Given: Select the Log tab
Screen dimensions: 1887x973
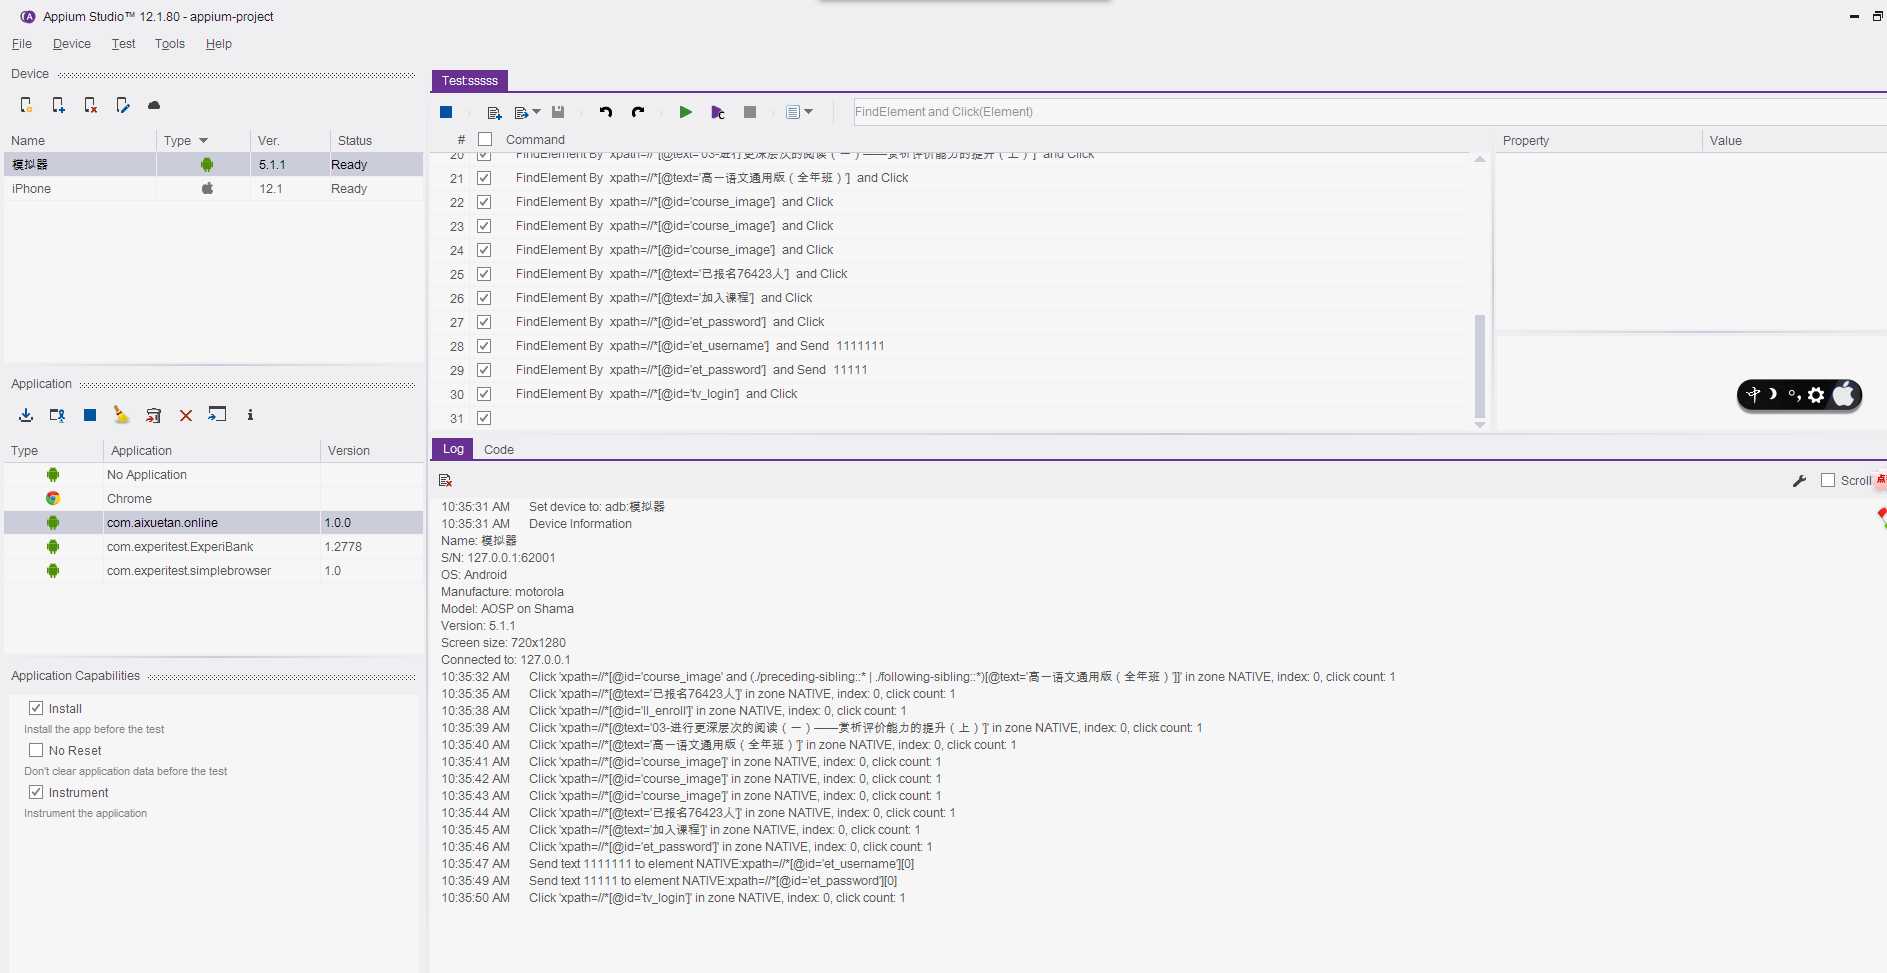Looking at the screenshot, I should tap(453, 449).
